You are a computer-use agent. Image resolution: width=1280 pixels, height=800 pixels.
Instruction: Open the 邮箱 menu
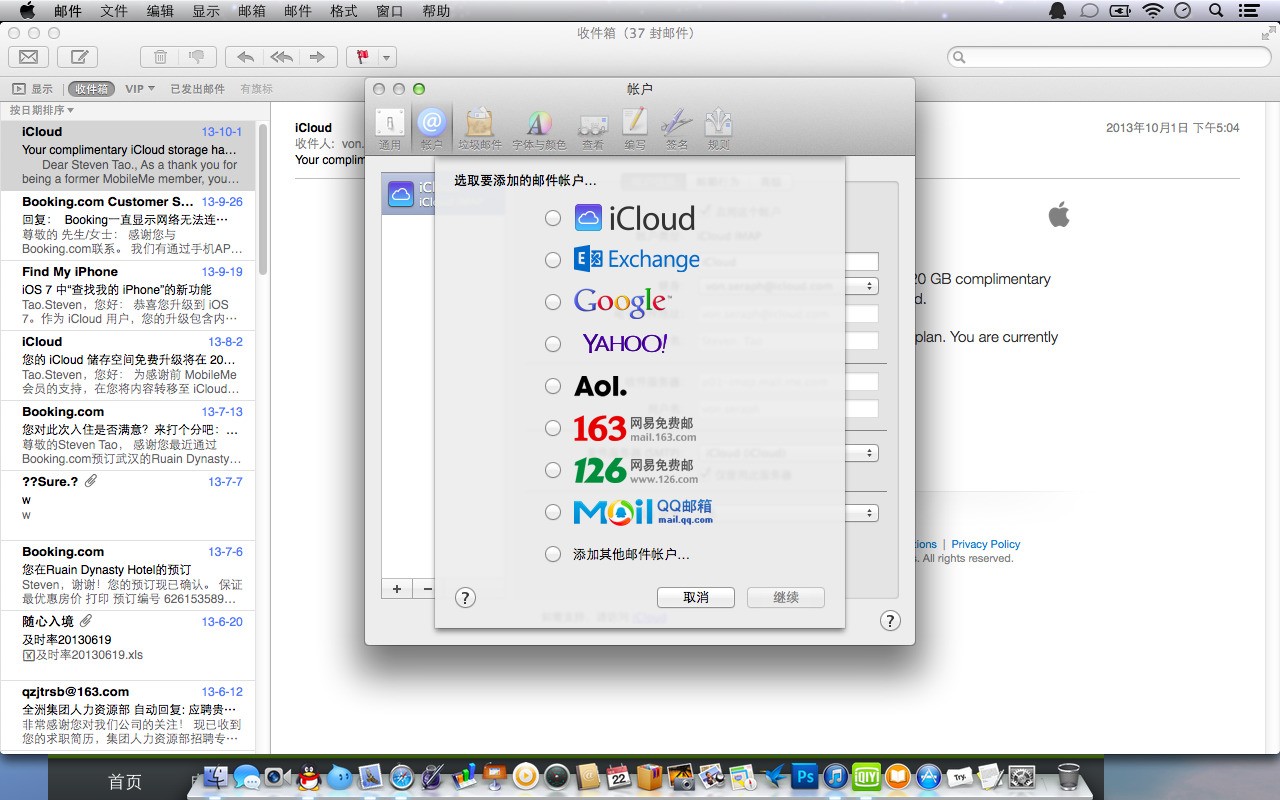(252, 11)
